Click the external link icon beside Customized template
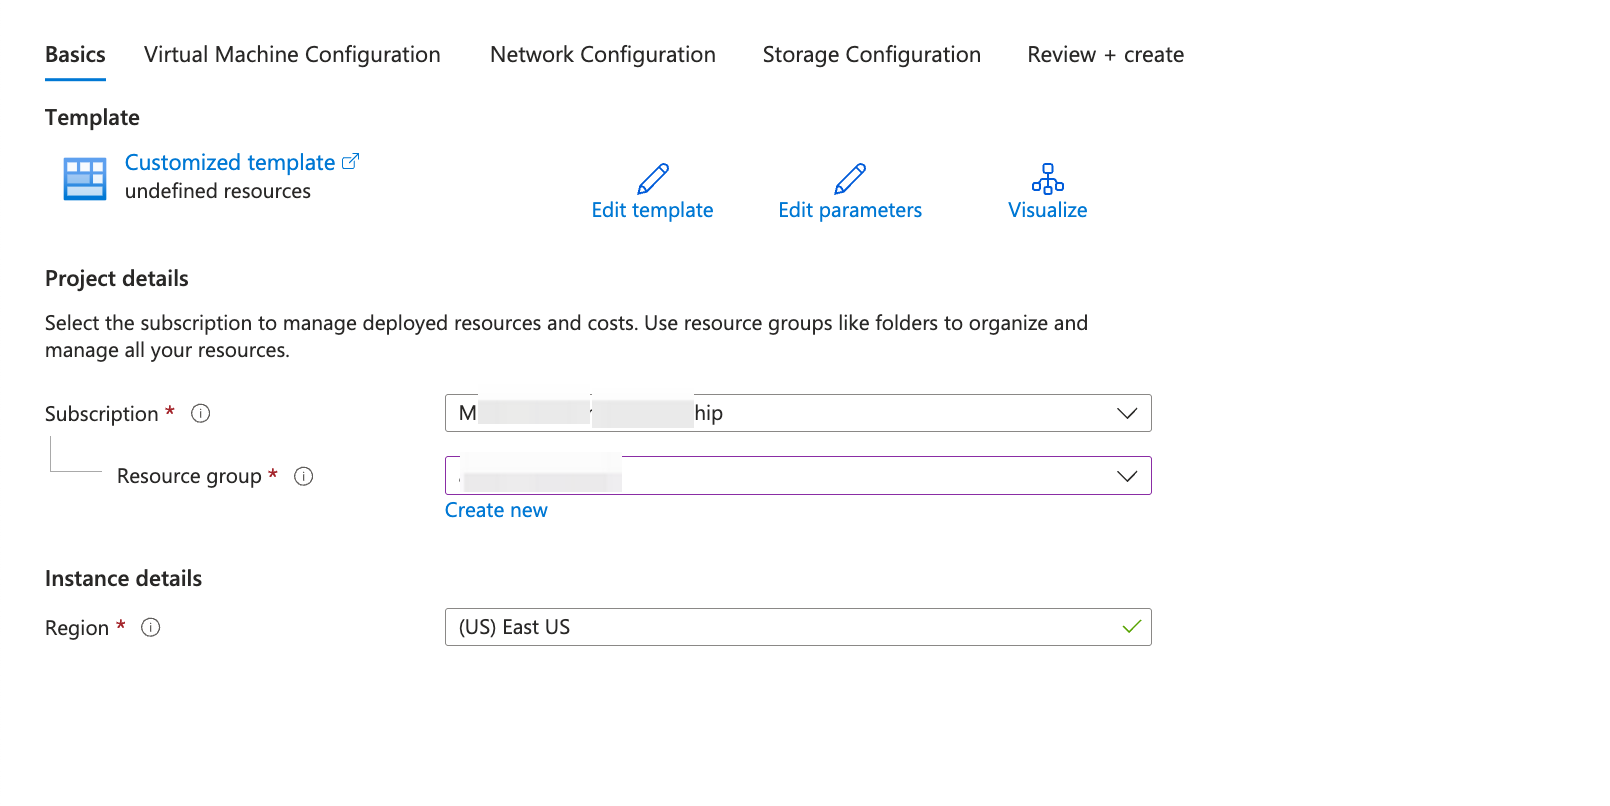This screenshot has height=806, width=1610. 350,162
